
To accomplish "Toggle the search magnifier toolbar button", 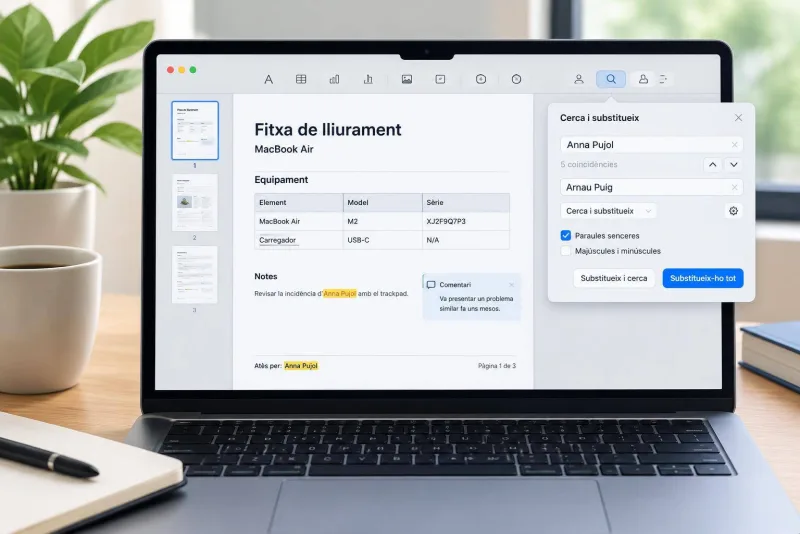I will click(x=611, y=79).
